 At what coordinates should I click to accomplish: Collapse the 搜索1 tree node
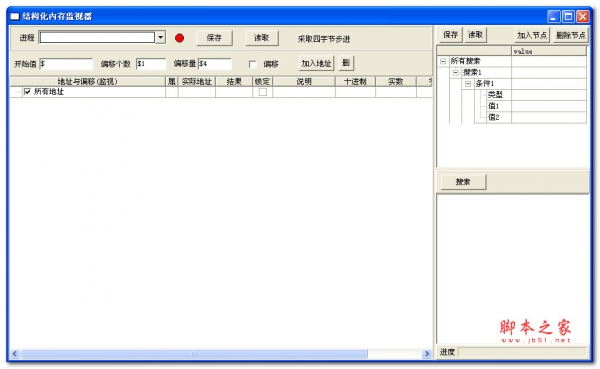point(455,72)
